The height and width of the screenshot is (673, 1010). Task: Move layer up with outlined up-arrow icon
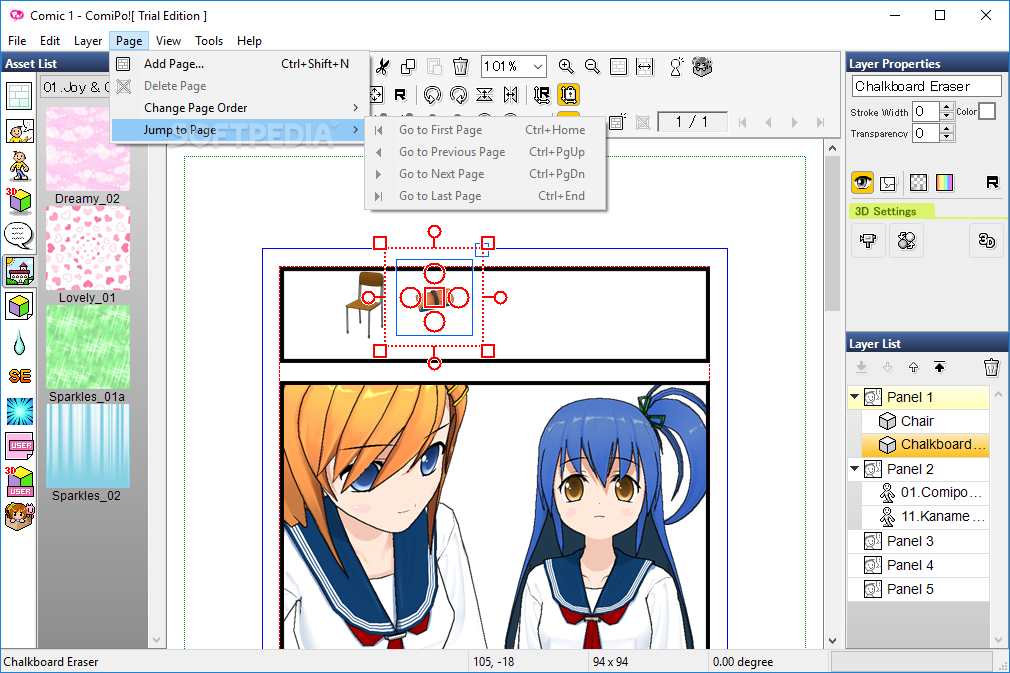913,367
